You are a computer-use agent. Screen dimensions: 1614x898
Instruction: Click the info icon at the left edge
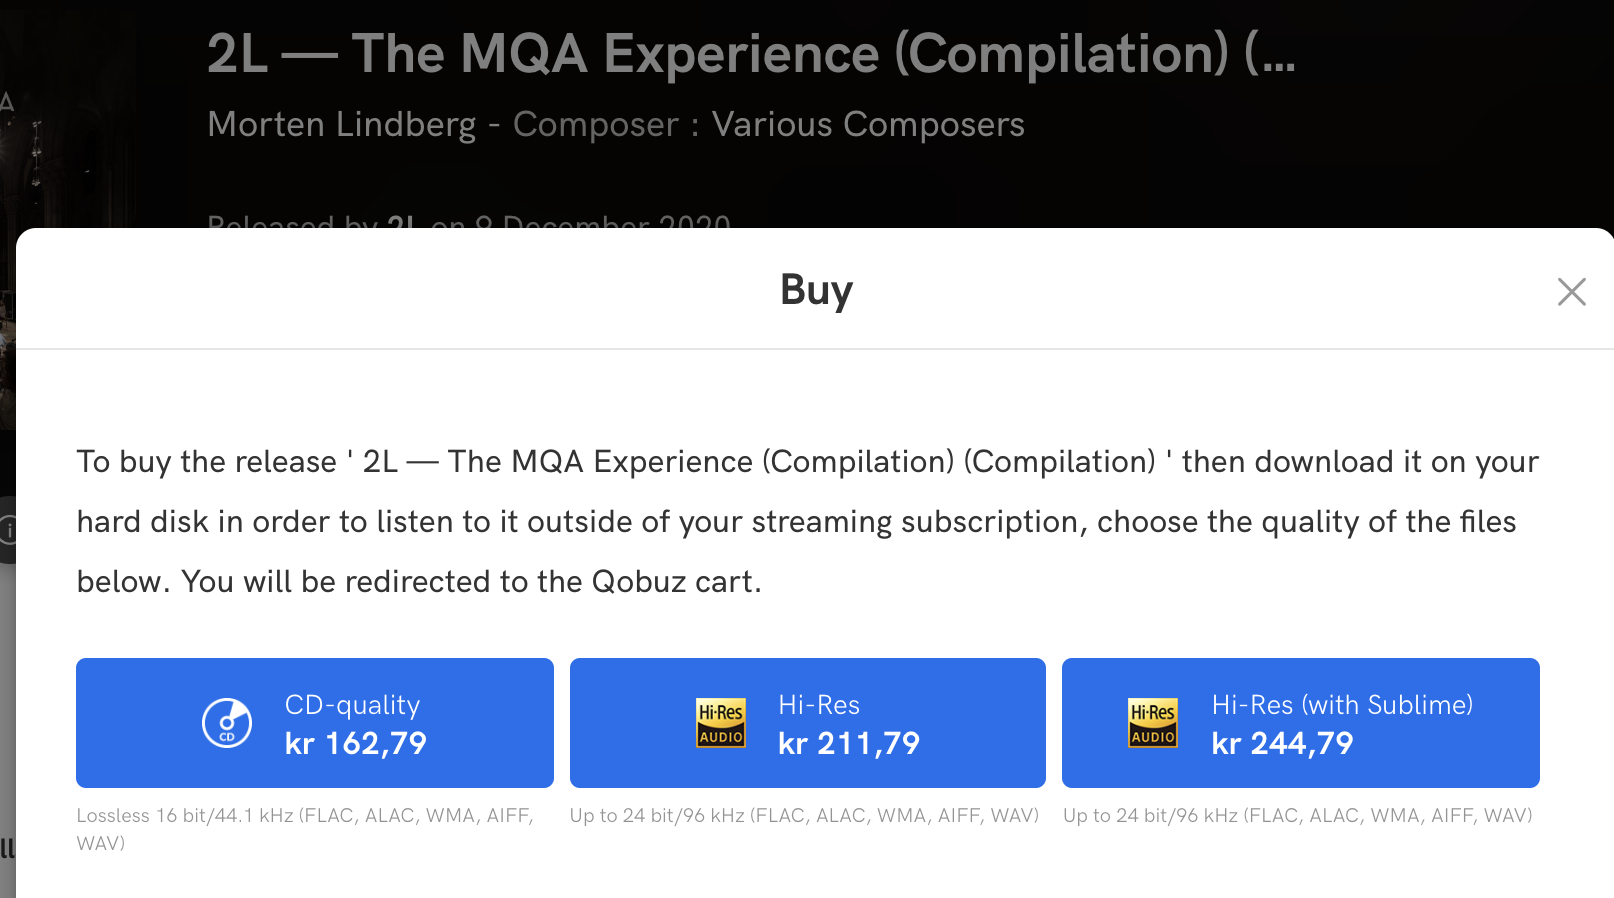tap(7, 529)
